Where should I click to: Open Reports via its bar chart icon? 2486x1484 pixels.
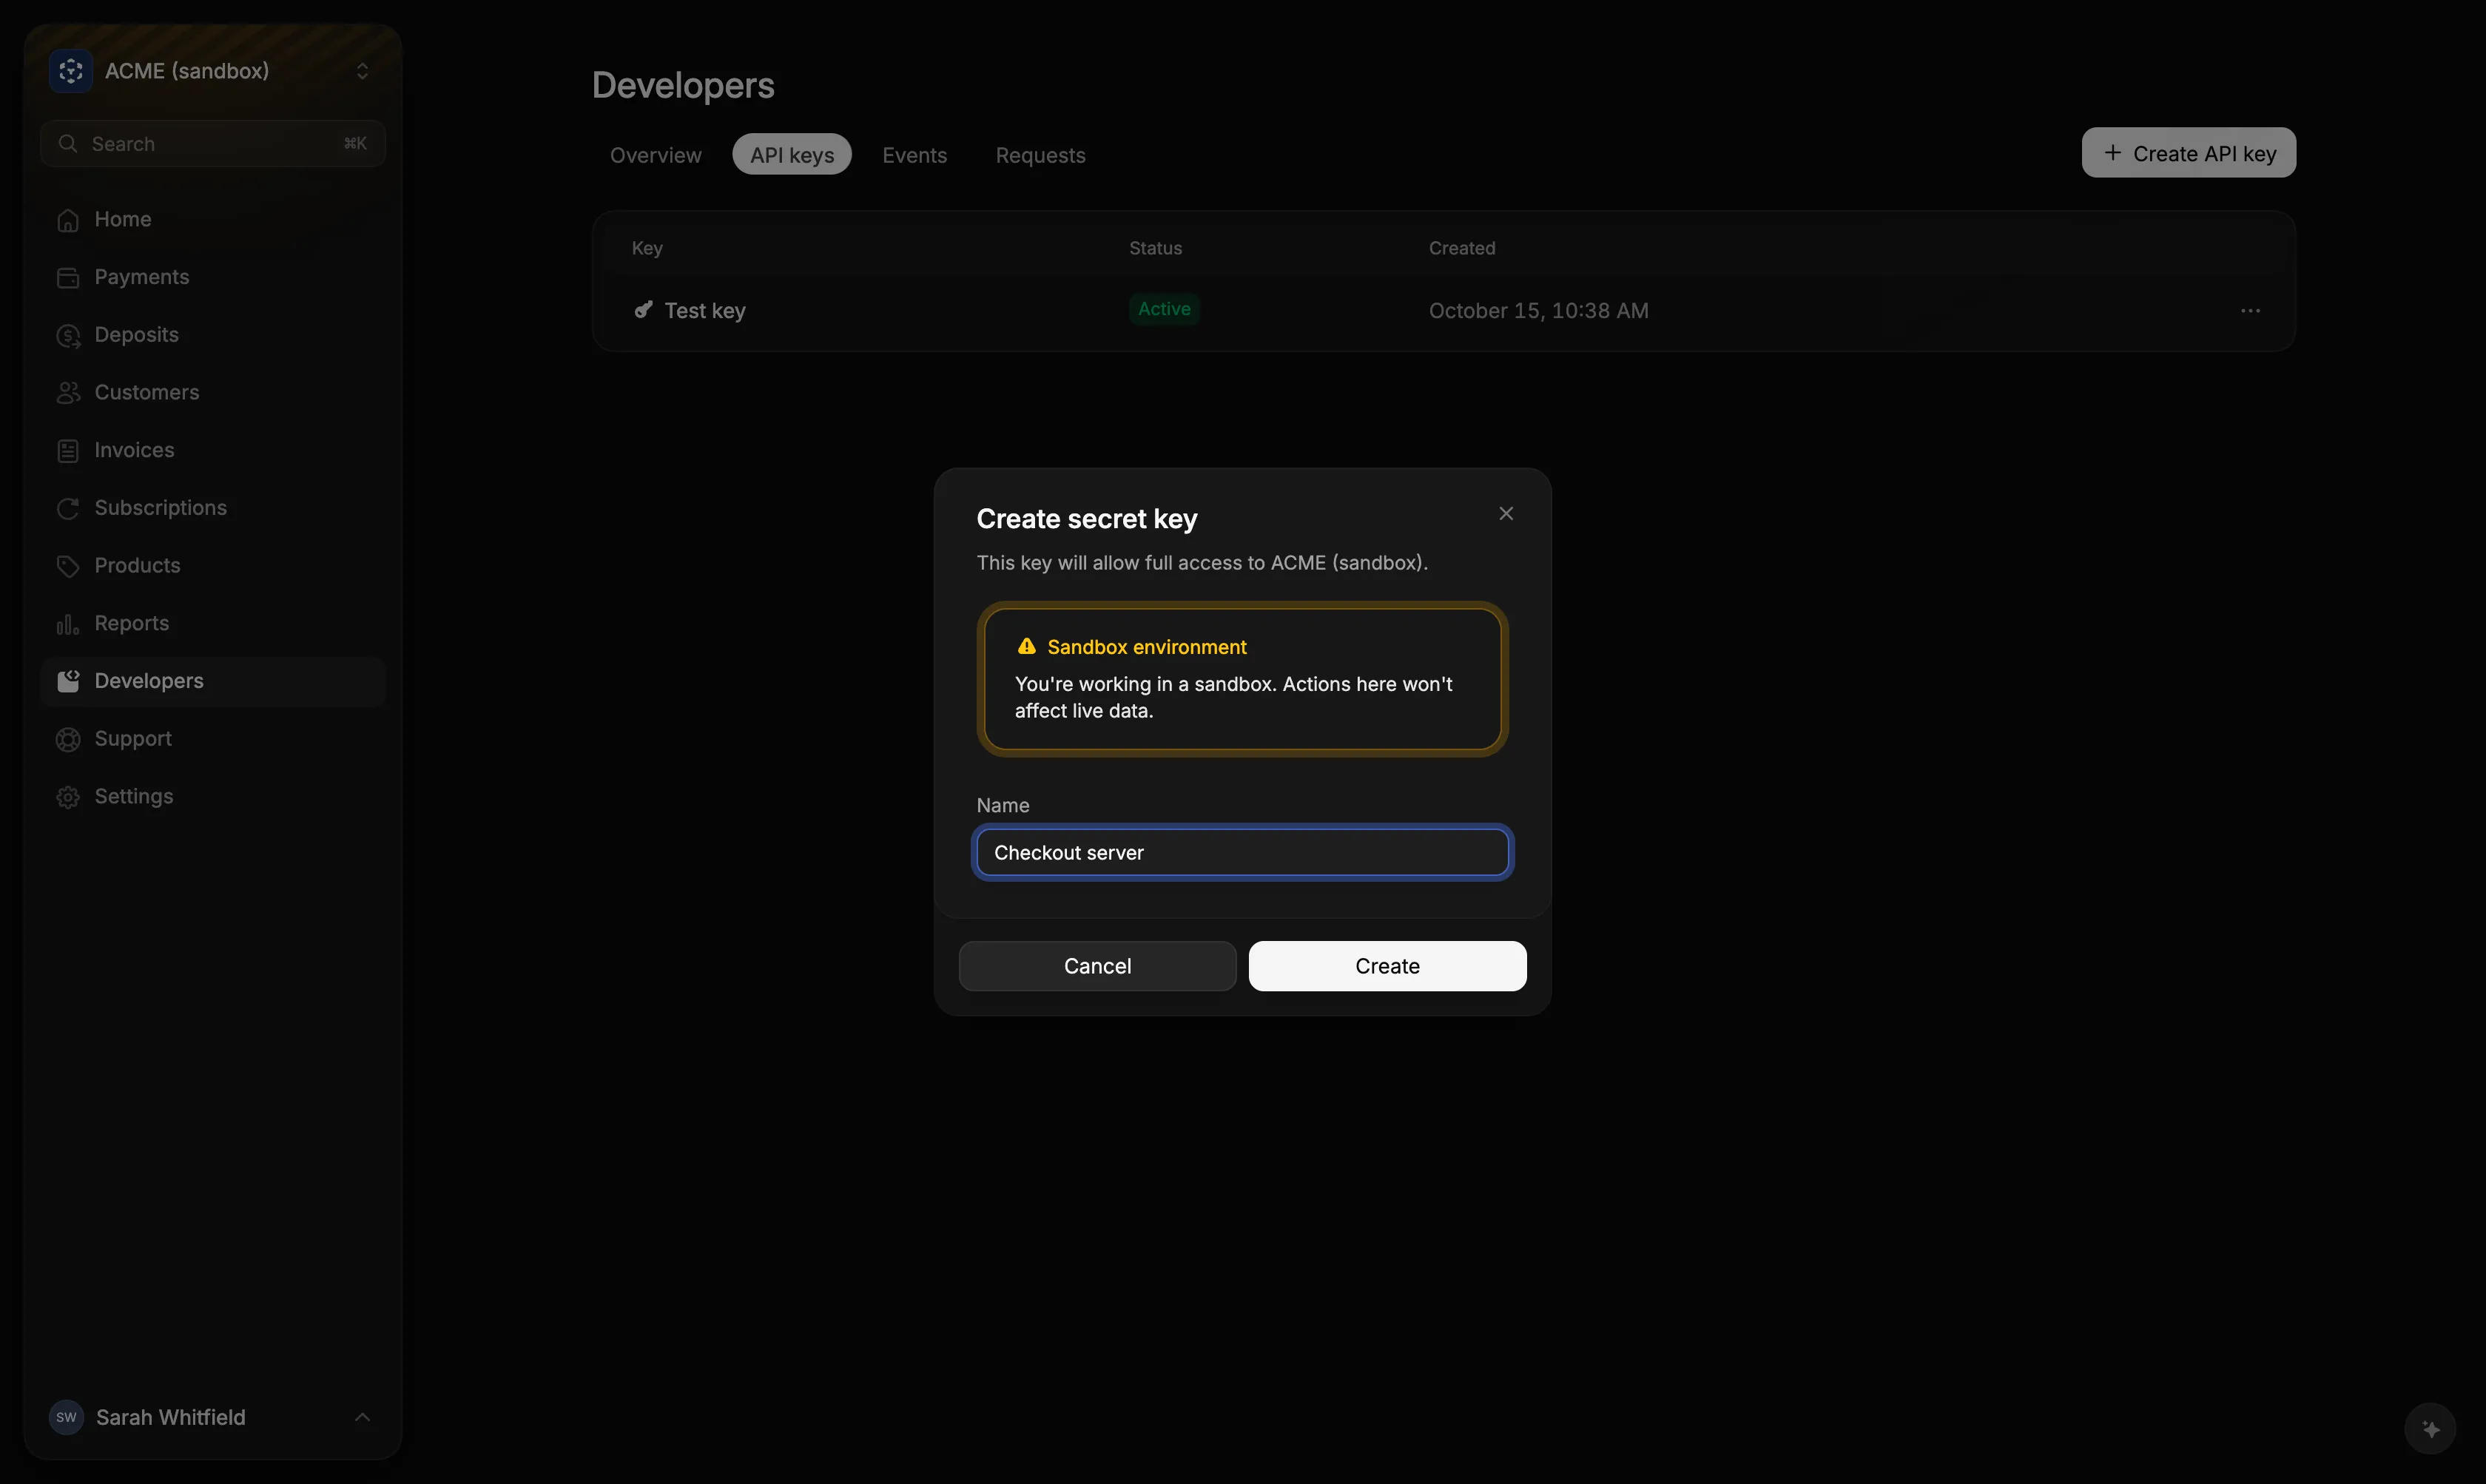[68, 624]
